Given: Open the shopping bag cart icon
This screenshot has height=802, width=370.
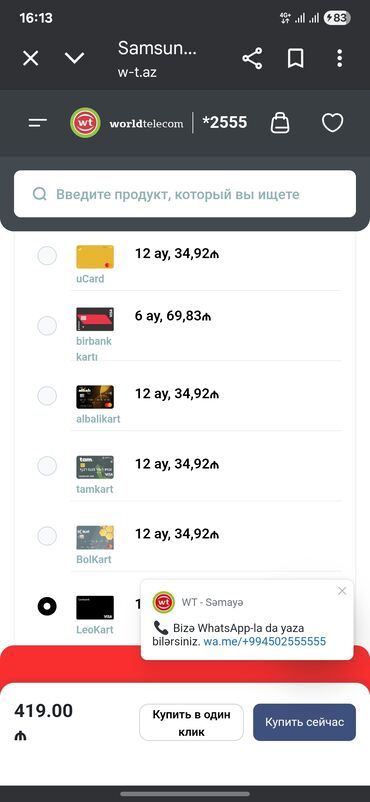Looking at the screenshot, I should tap(280, 123).
